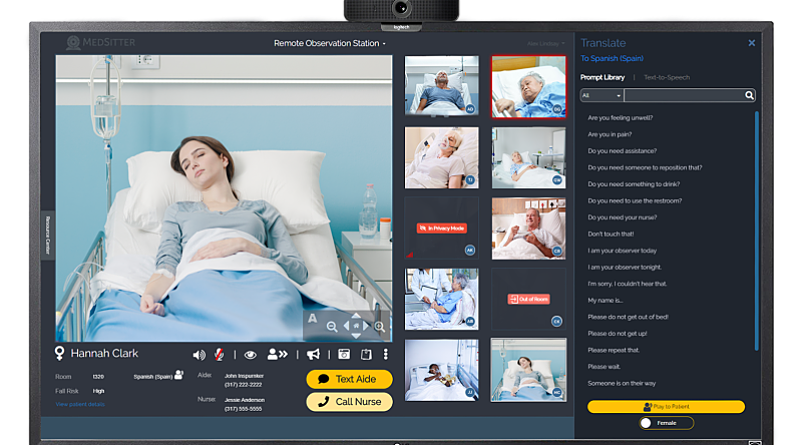Pan the camera down with the arrow
Viewport: 800px width, 445px height.
click(356, 336)
